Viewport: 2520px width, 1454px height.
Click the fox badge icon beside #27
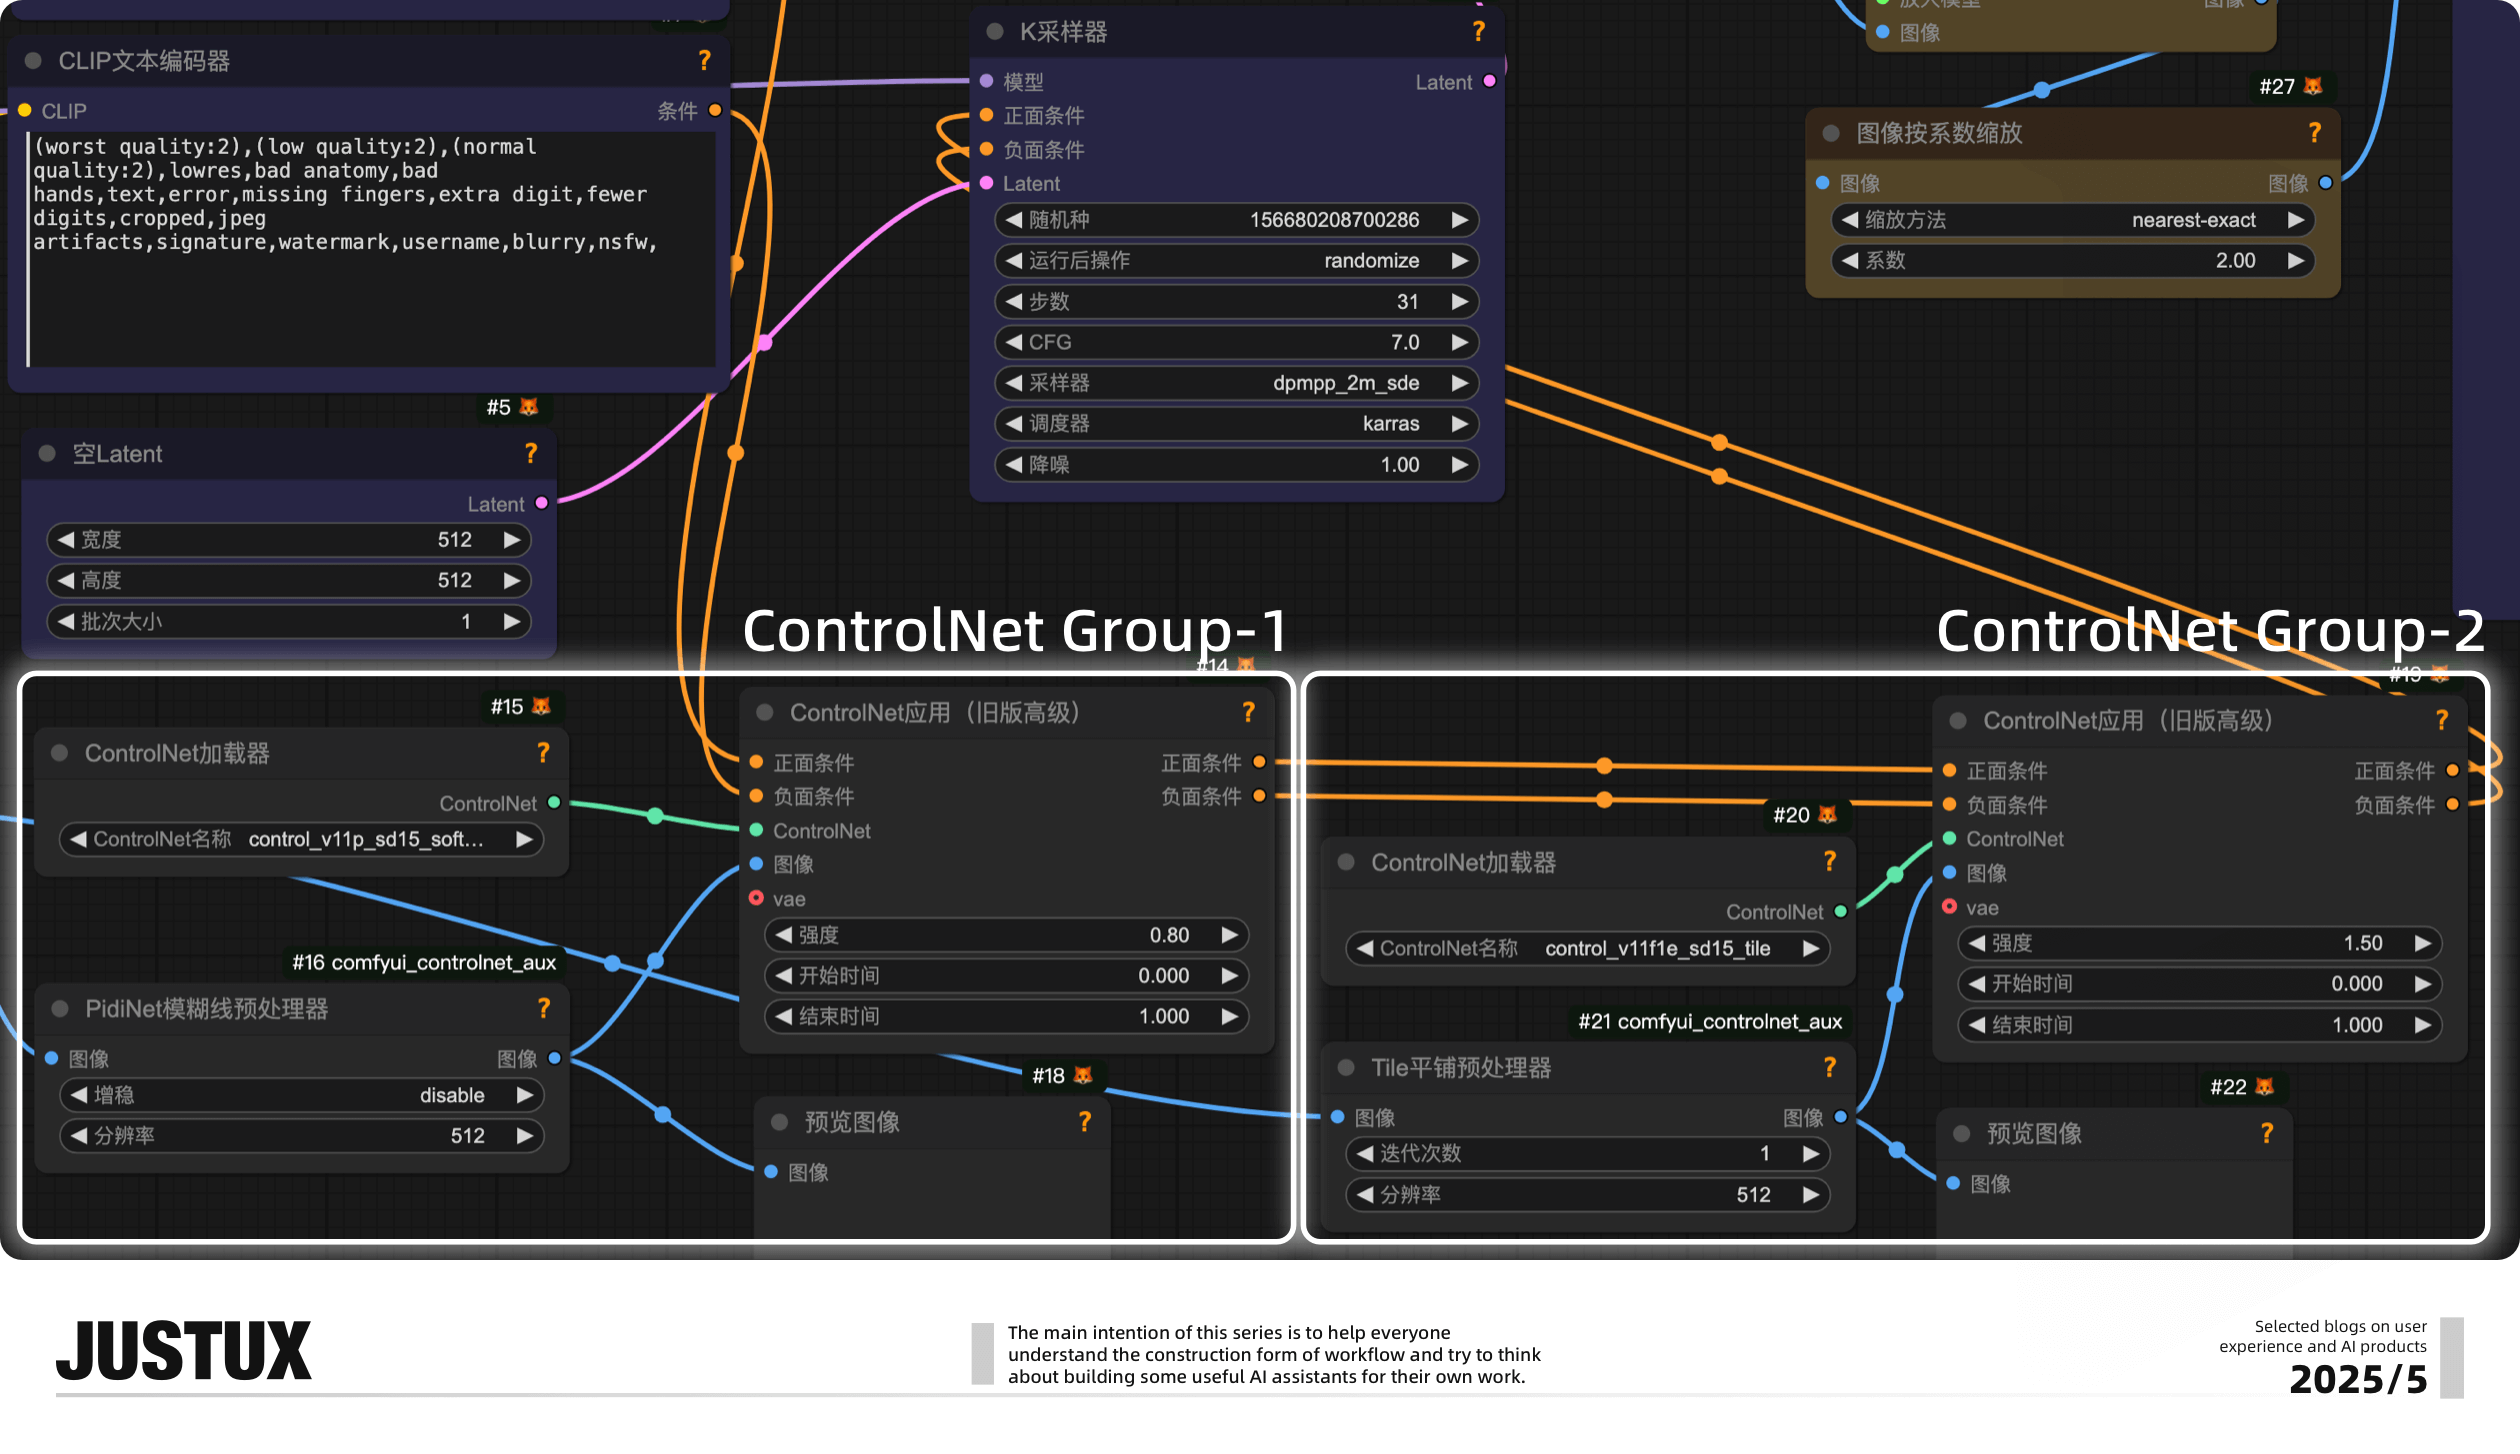click(2313, 87)
